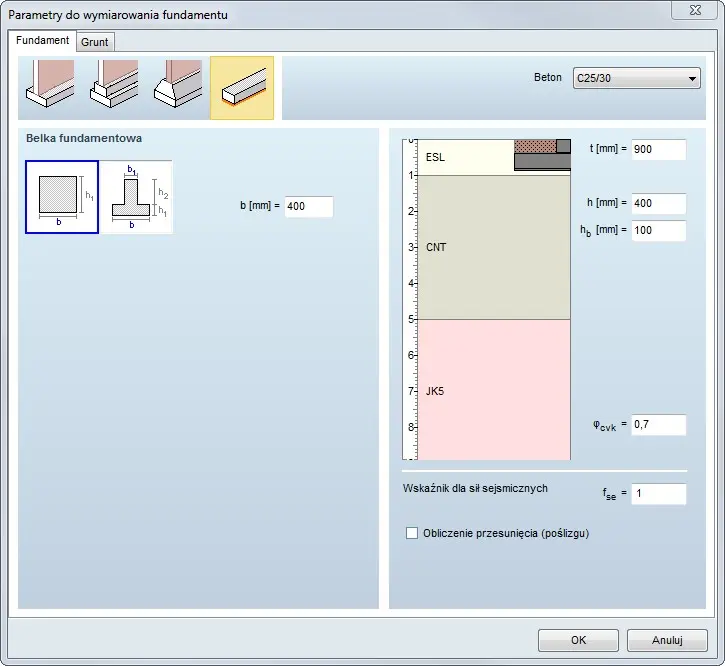Choose the inverted T-shaped beam cross-section
Viewport: 725px width, 666px height.
(x=136, y=196)
